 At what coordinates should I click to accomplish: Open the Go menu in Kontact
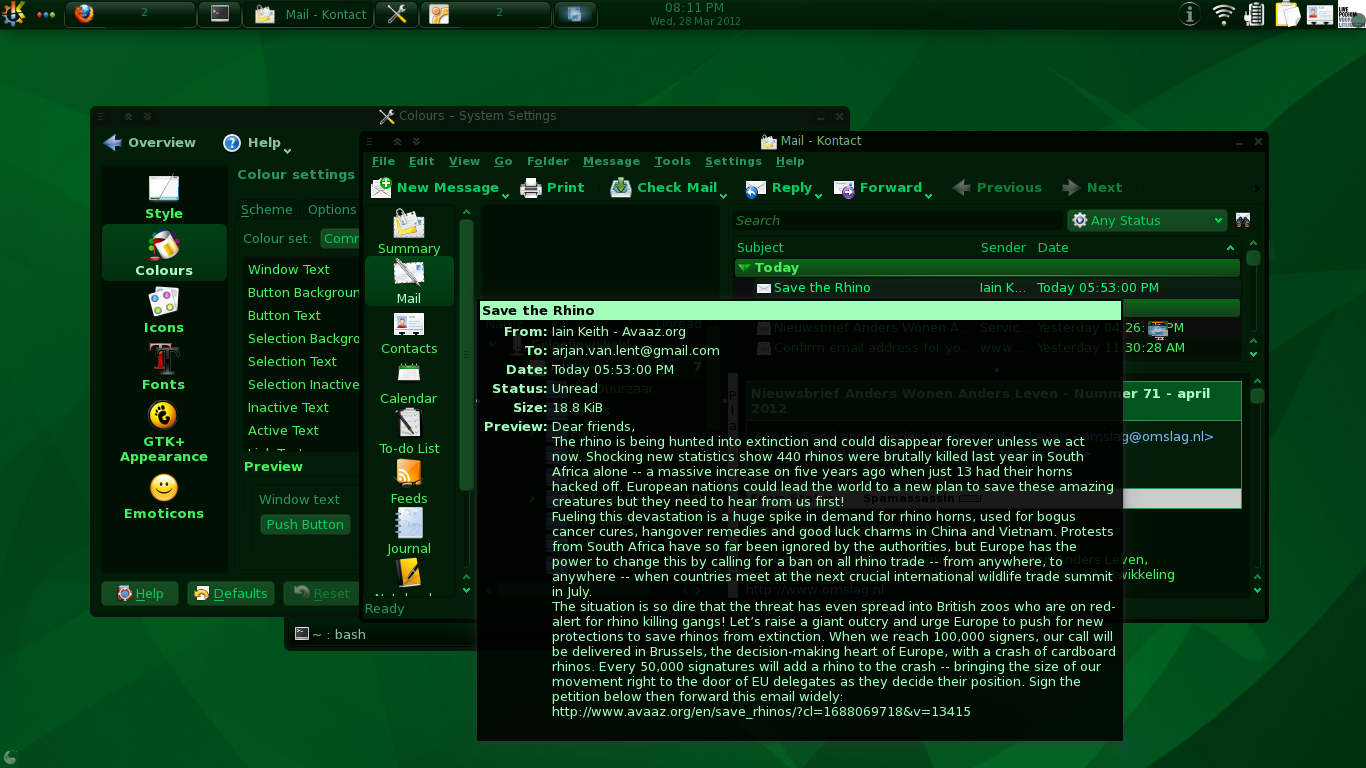pos(503,161)
